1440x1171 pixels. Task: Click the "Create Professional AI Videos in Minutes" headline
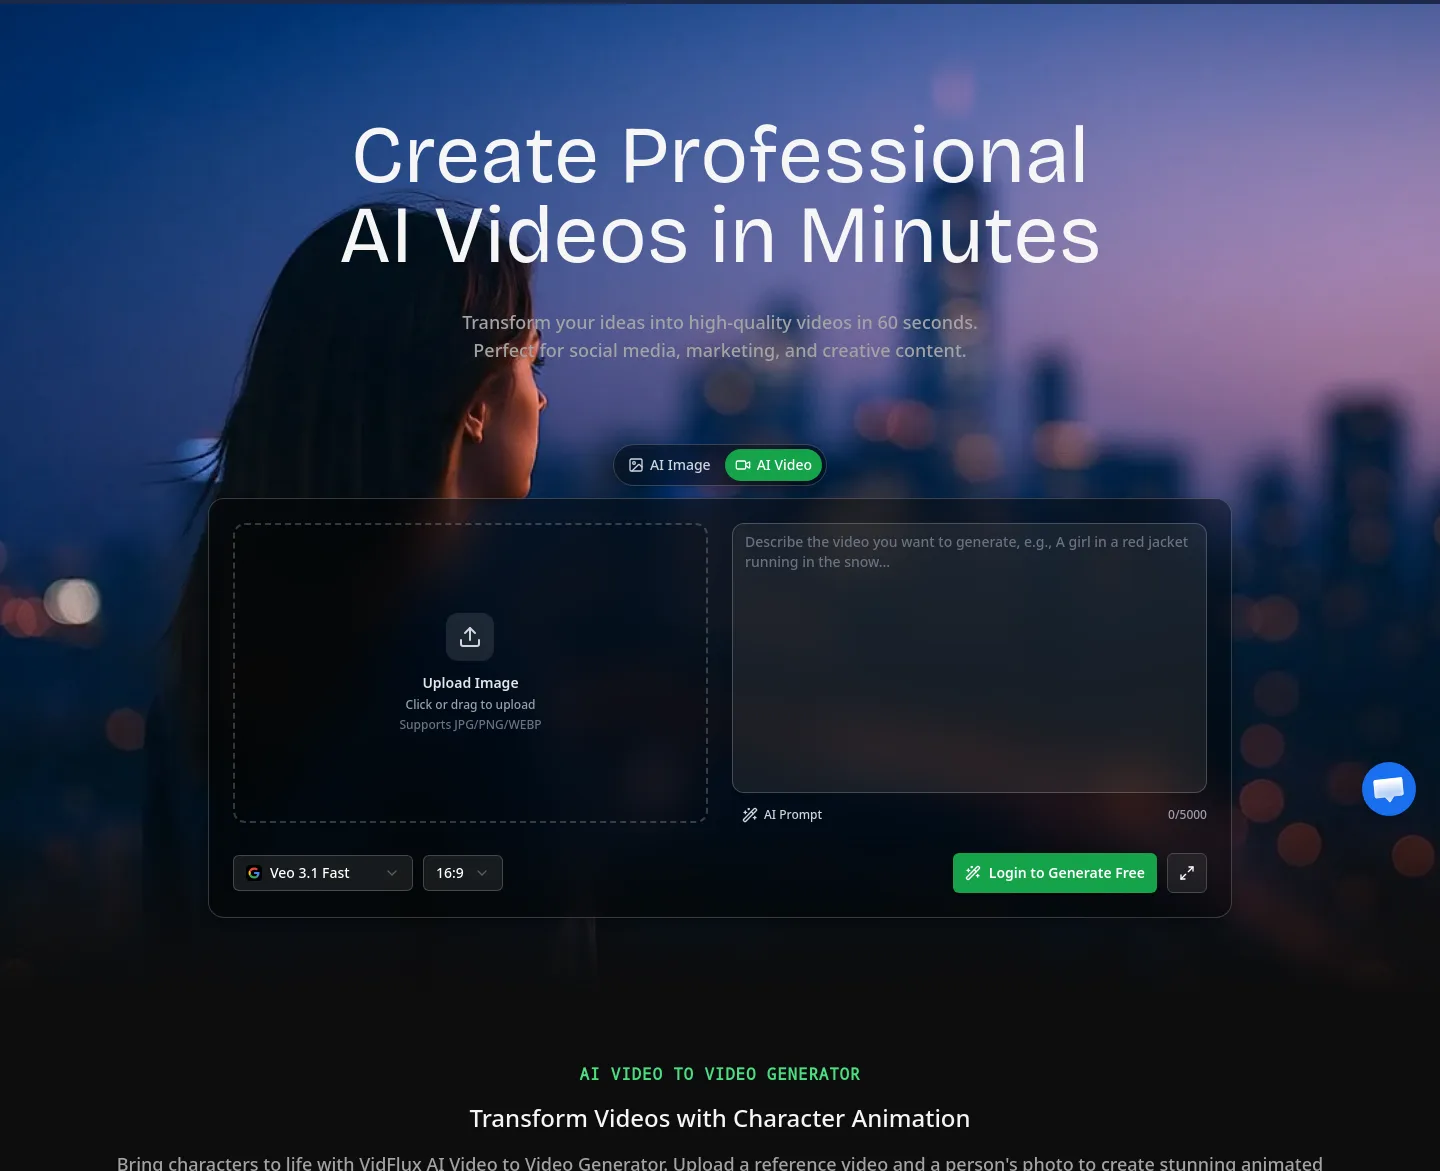pyautogui.click(x=720, y=195)
